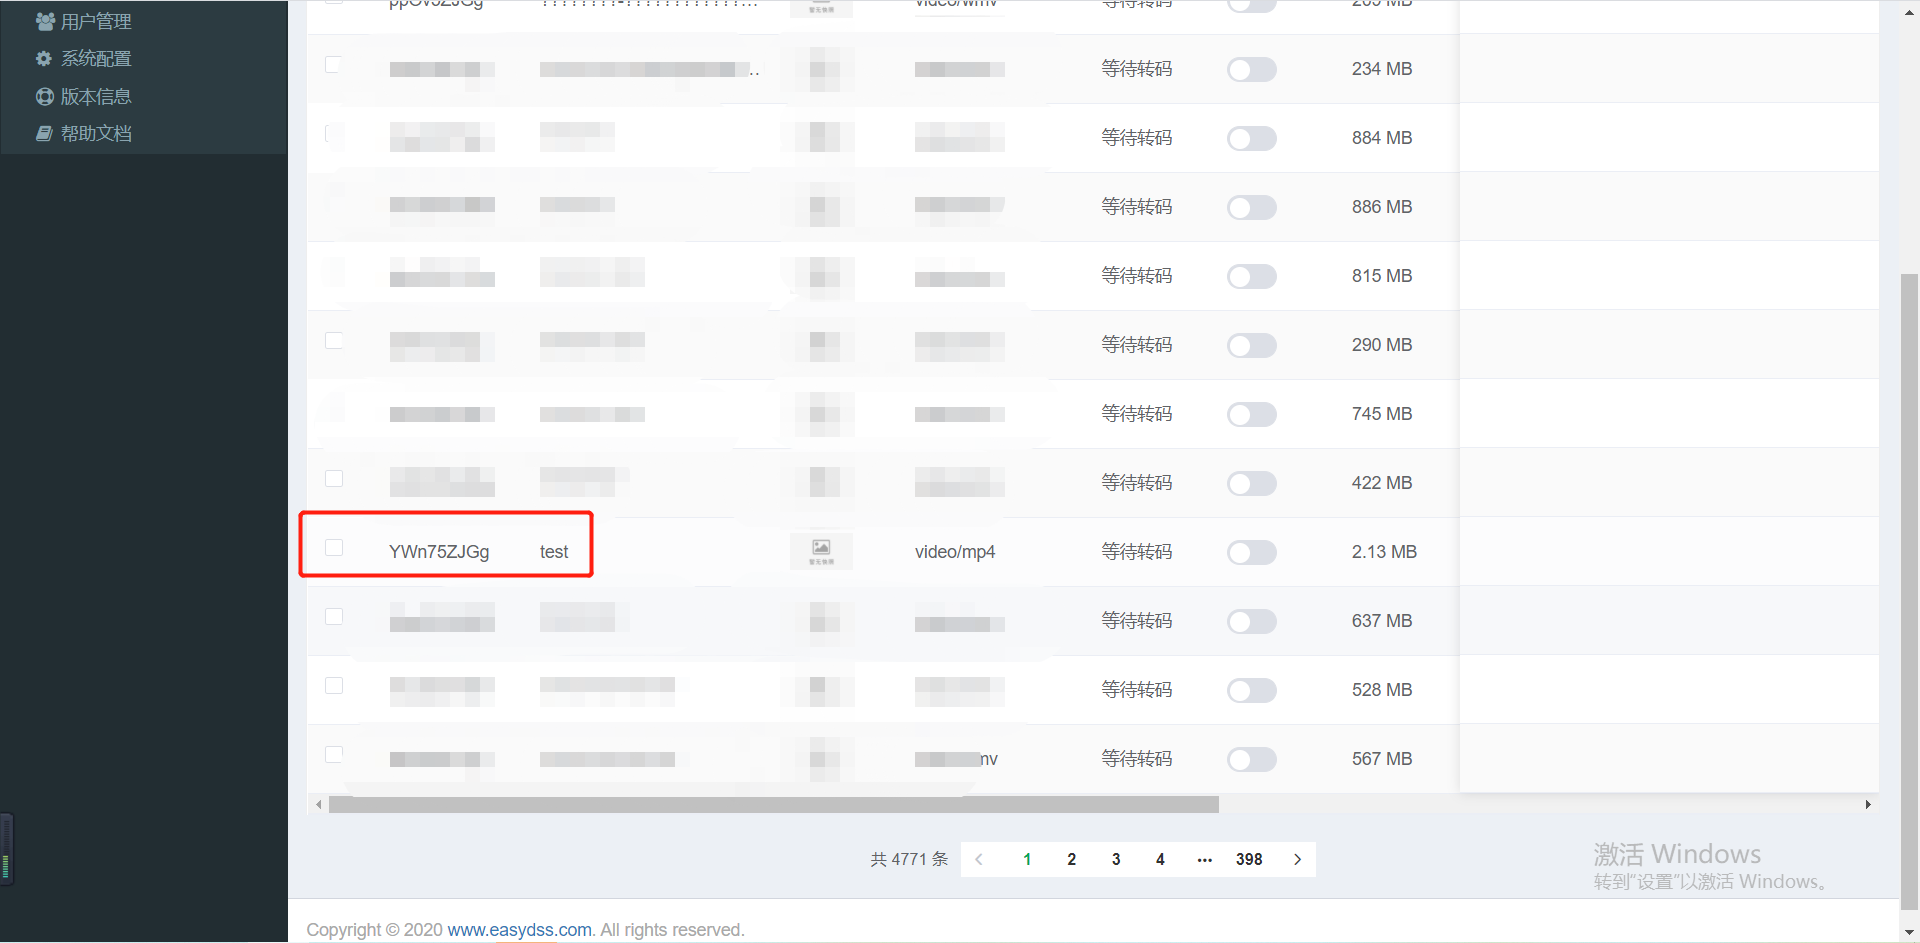Screen dimensions: 1920x943
Task: Click the book icon beside 帮助文档
Action: (x=44, y=134)
